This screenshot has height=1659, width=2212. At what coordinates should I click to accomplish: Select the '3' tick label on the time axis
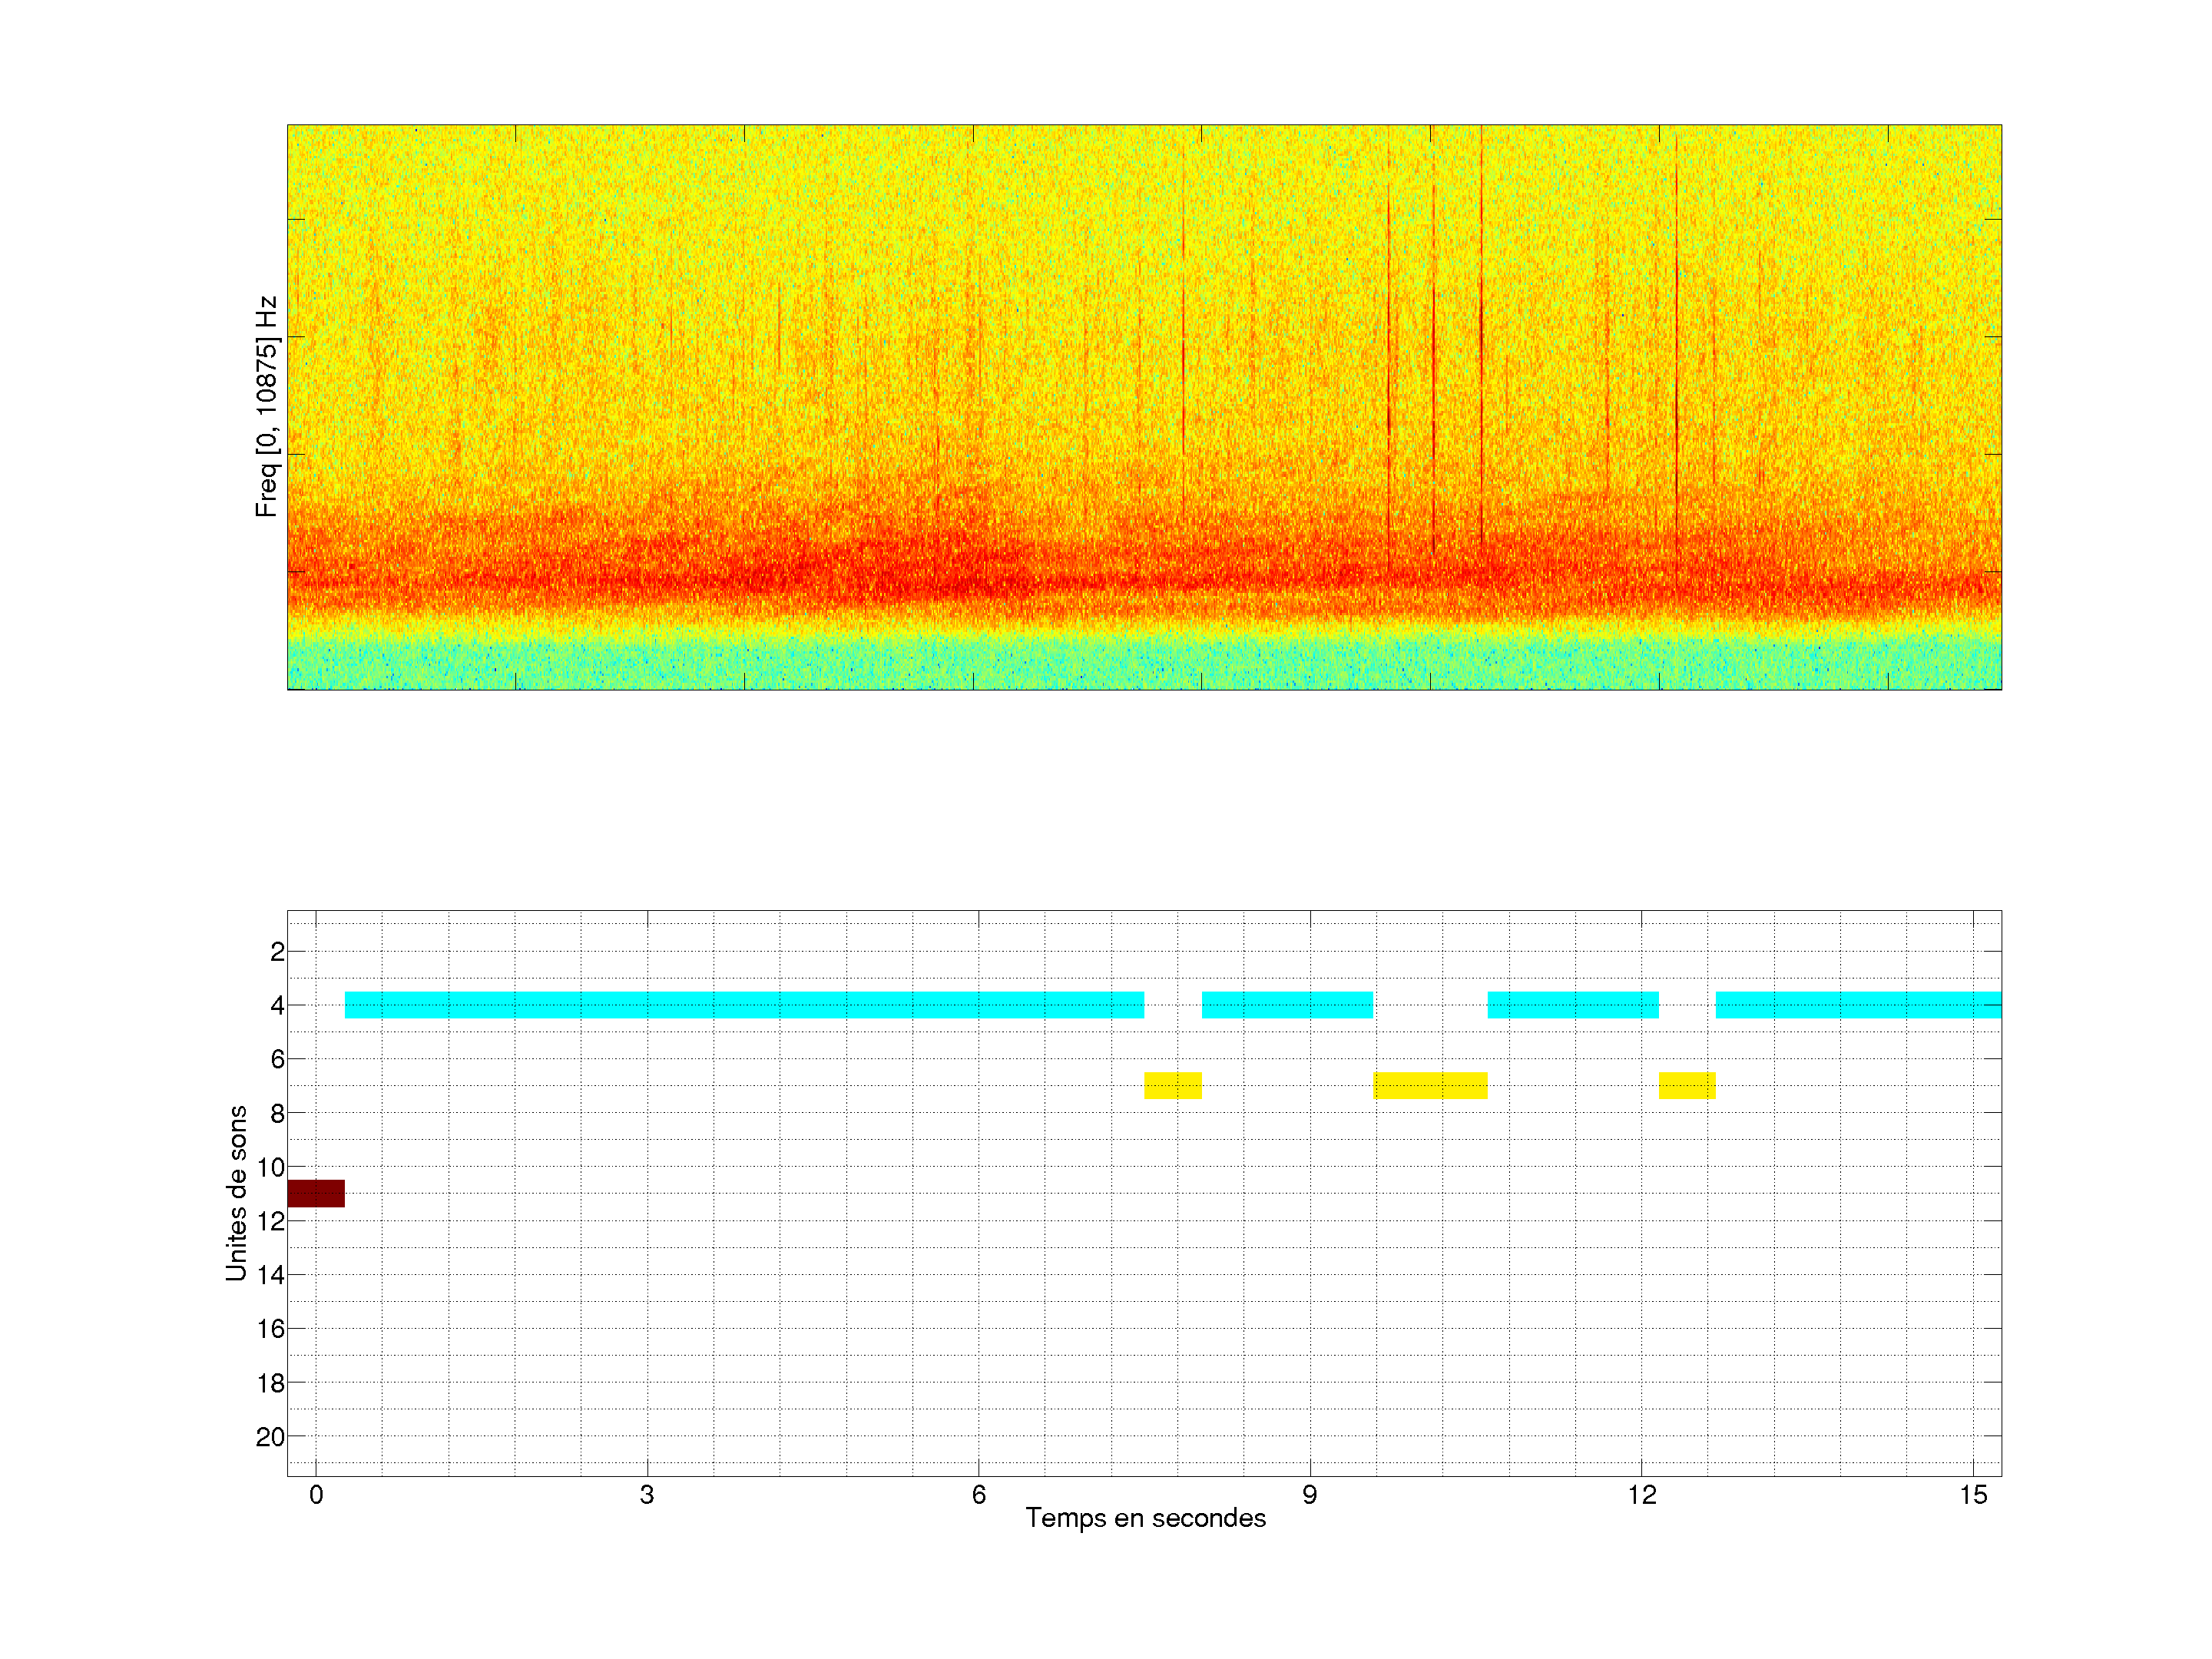[647, 1495]
